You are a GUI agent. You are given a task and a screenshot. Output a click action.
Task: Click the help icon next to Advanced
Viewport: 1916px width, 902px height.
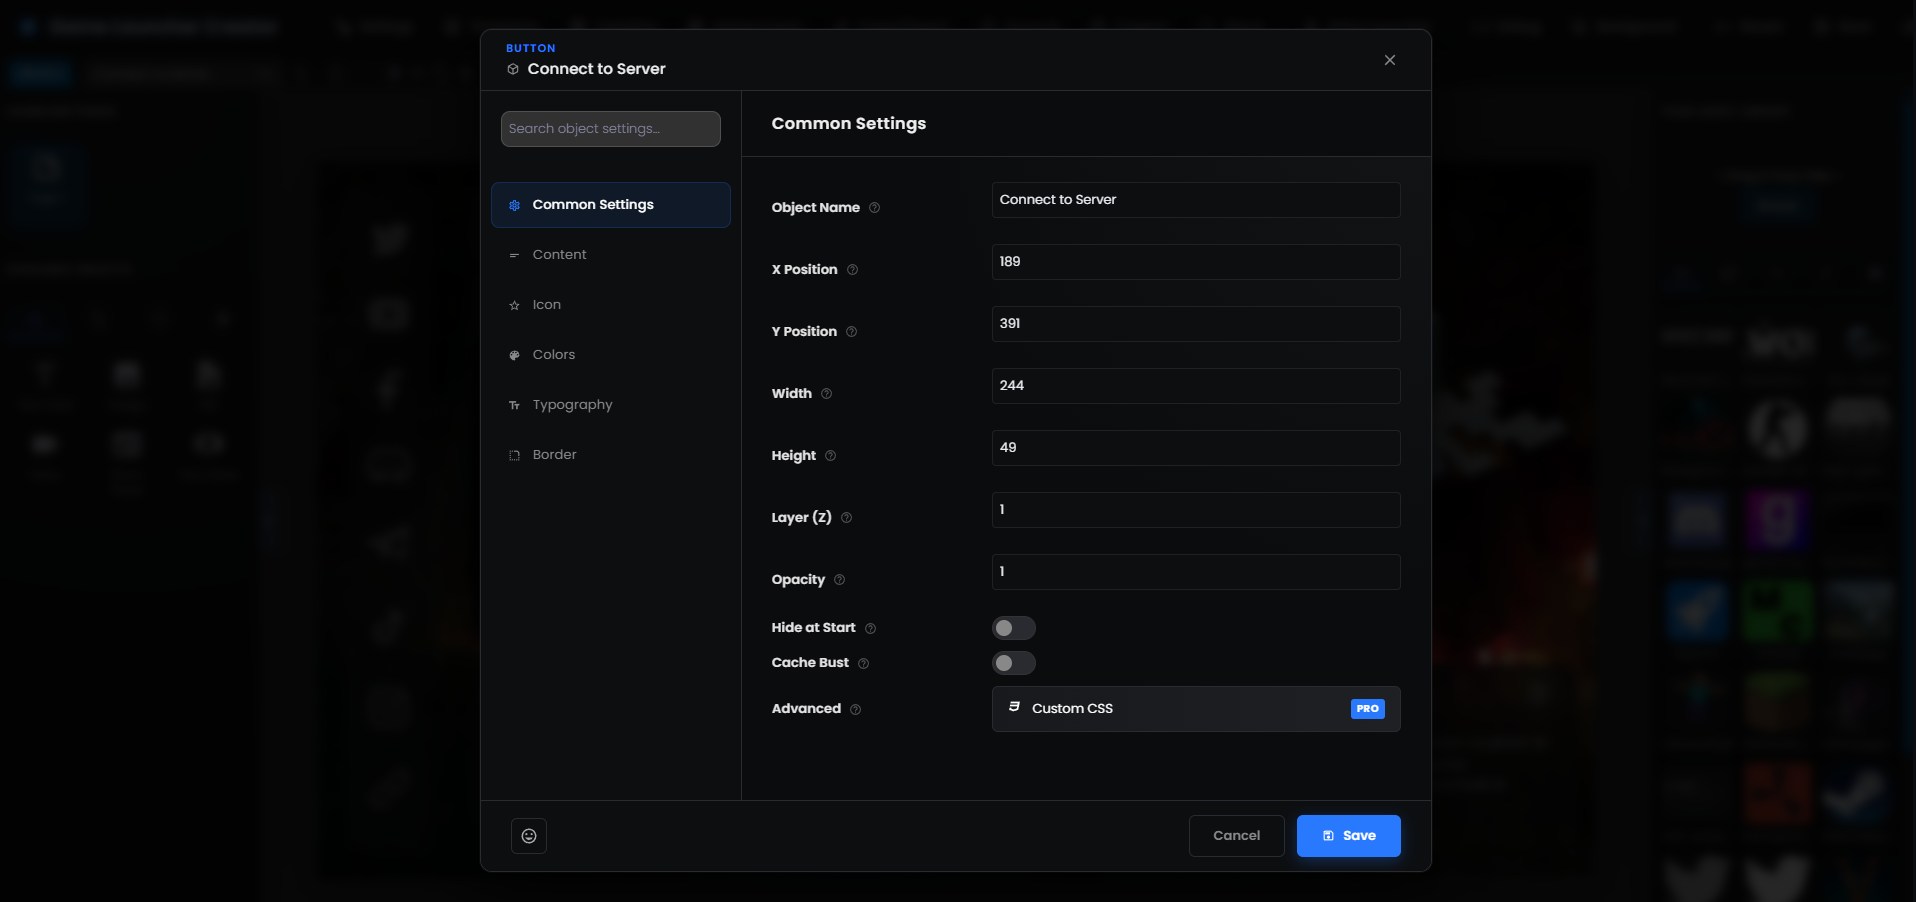point(855,709)
